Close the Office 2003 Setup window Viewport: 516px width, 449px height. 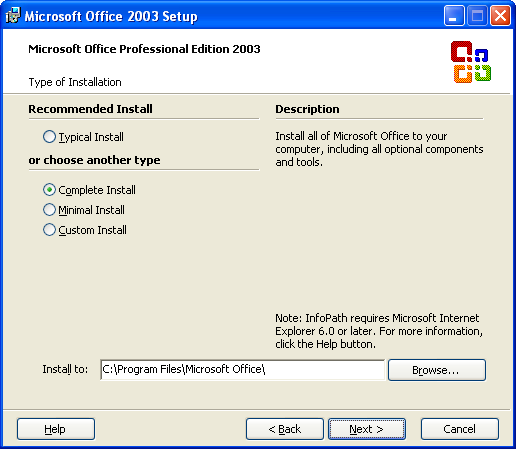point(500,16)
